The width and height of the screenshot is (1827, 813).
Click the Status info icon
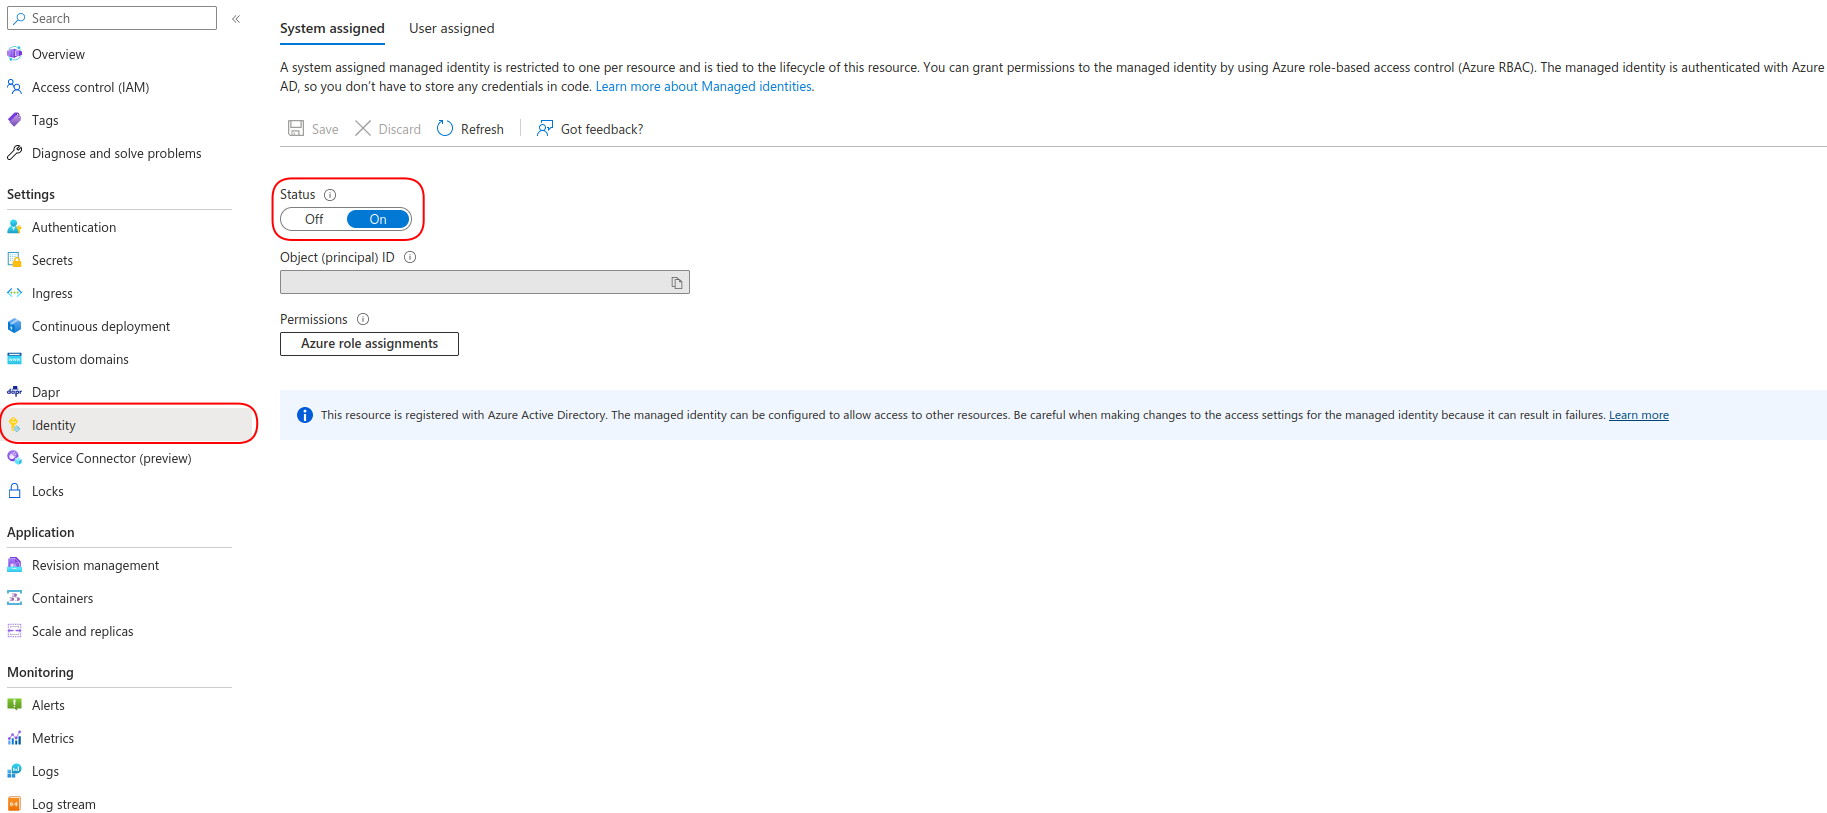(x=330, y=195)
